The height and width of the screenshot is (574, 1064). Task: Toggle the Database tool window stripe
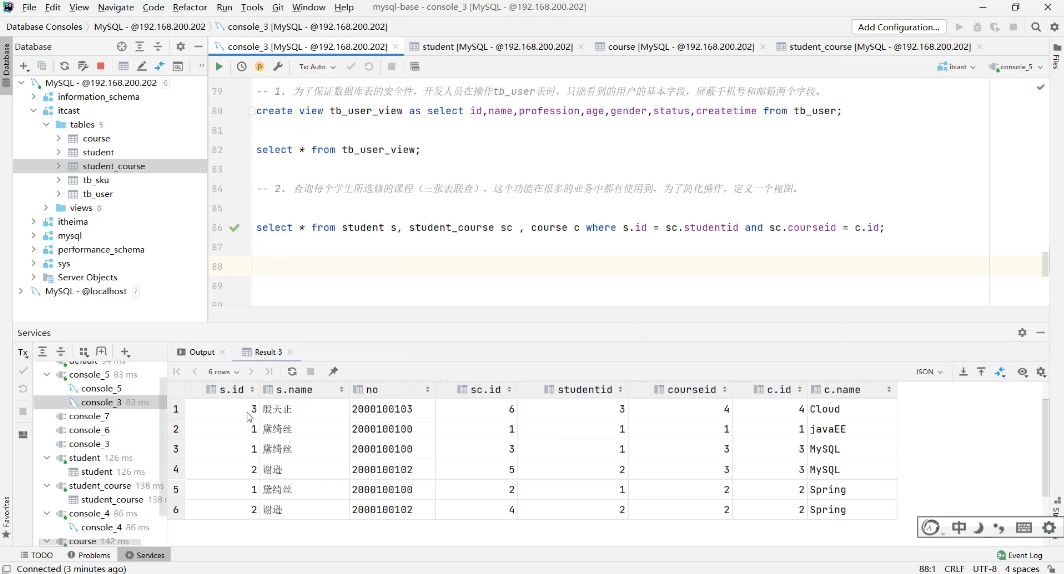pyautogui.click(x=6, y=62)
